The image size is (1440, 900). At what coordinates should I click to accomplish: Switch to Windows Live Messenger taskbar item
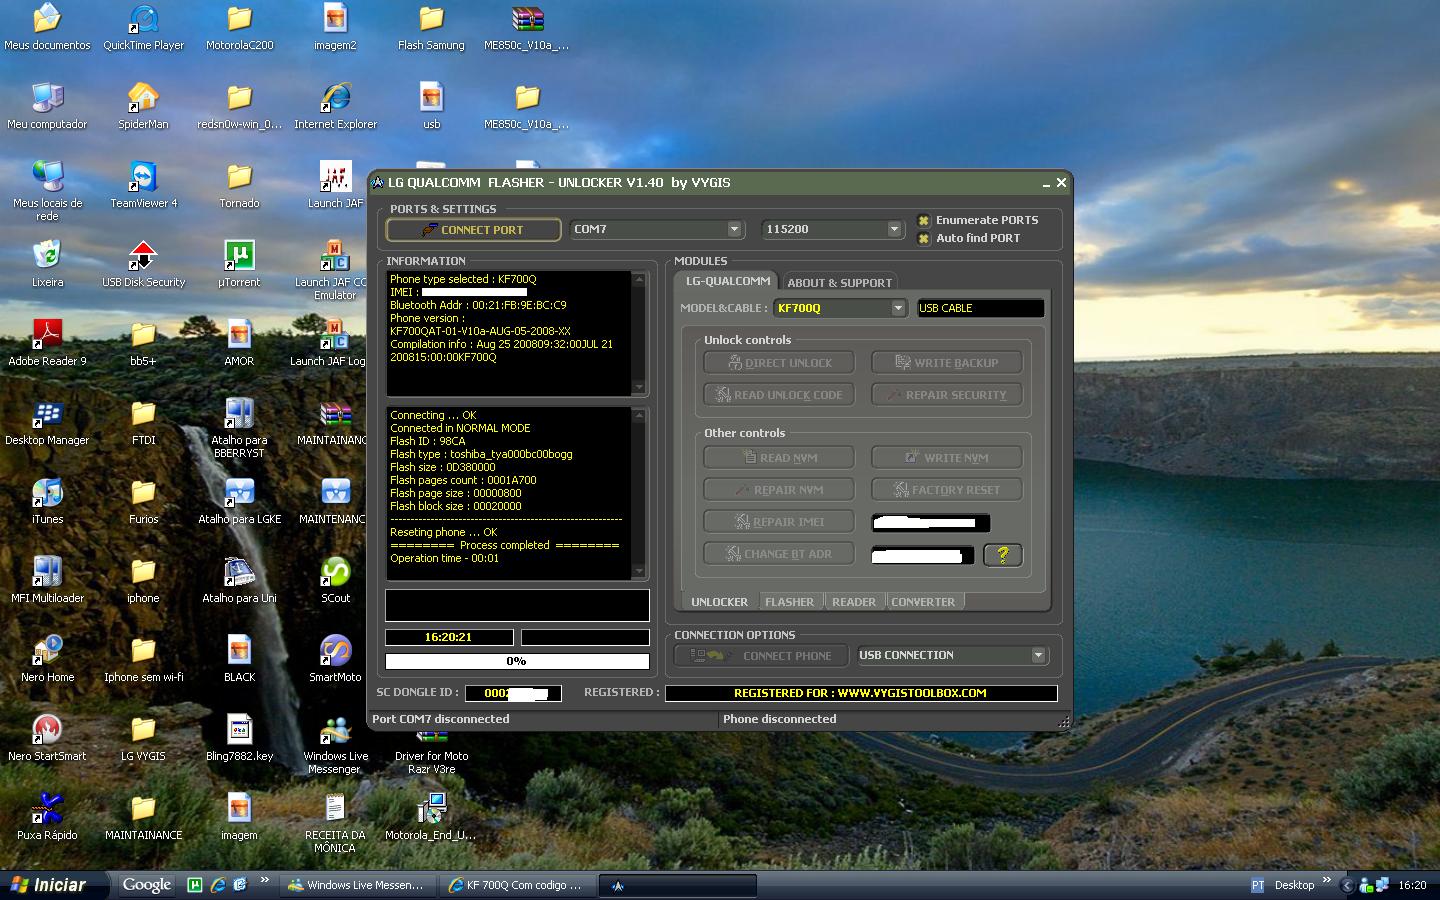357,885
